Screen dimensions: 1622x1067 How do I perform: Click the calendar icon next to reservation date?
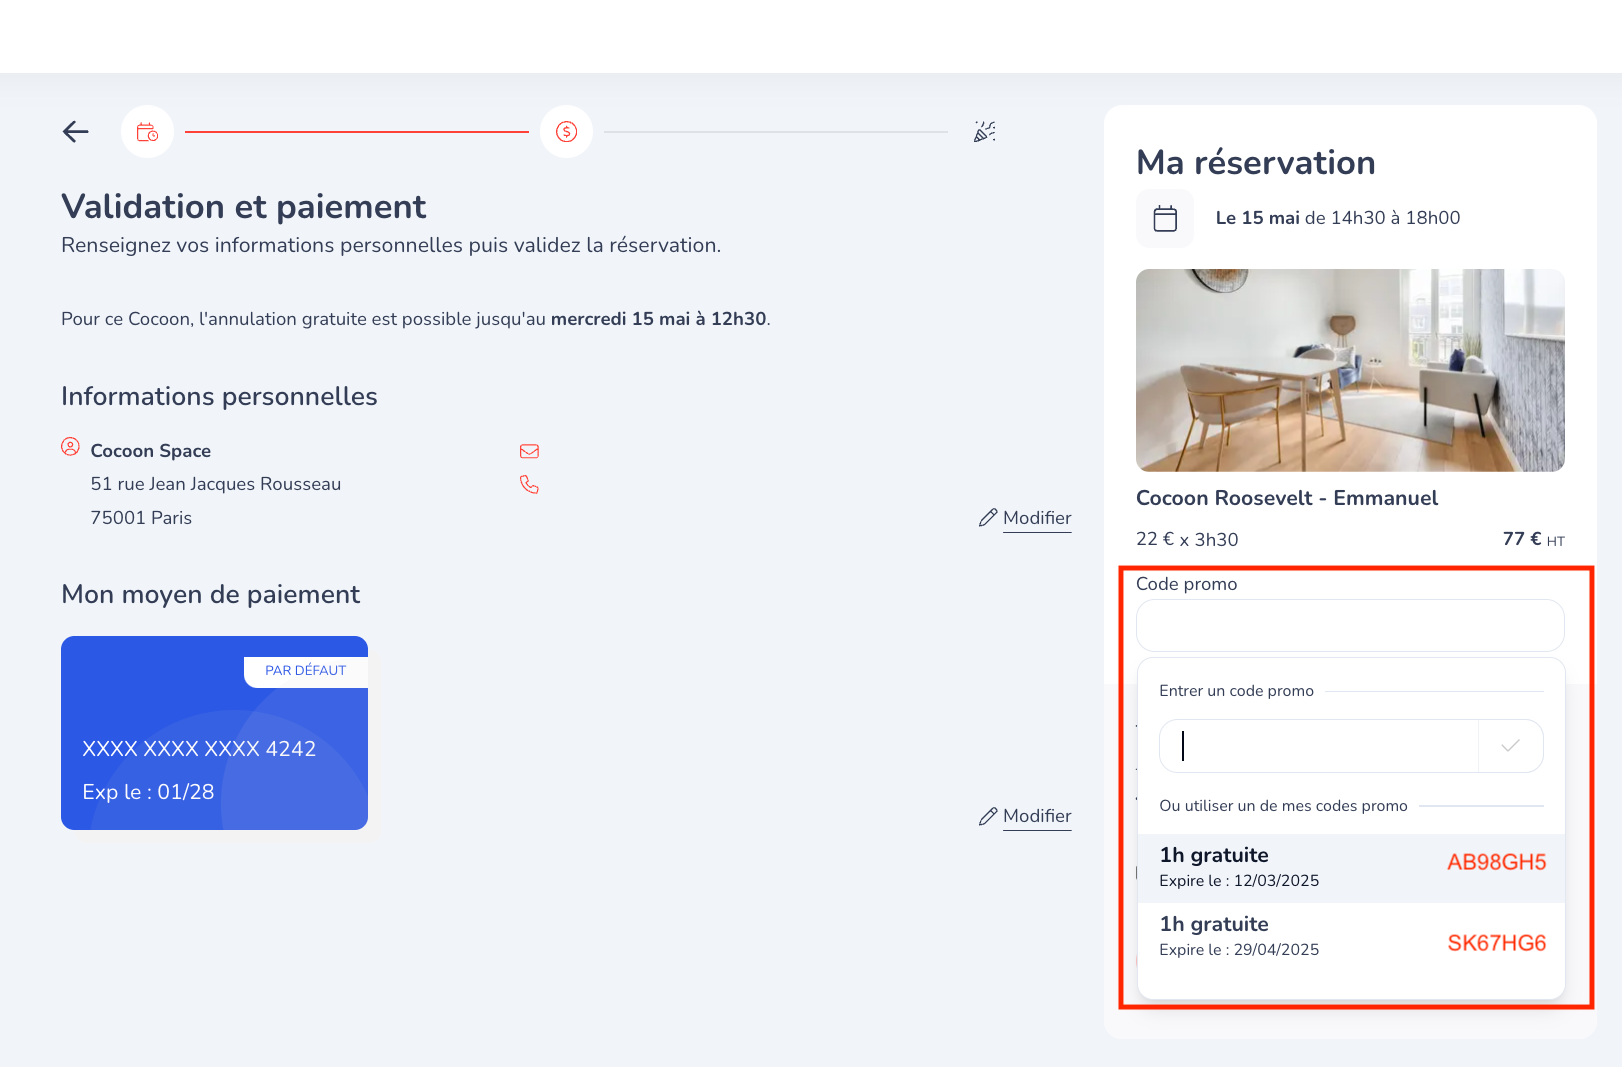[x=1165, y=218]
